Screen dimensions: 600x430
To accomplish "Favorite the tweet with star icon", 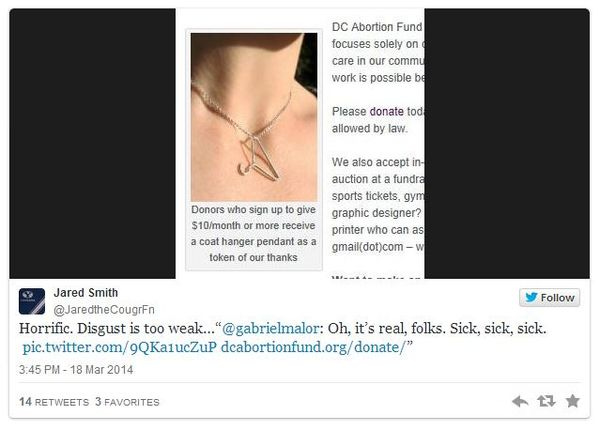I will point(572,401).
